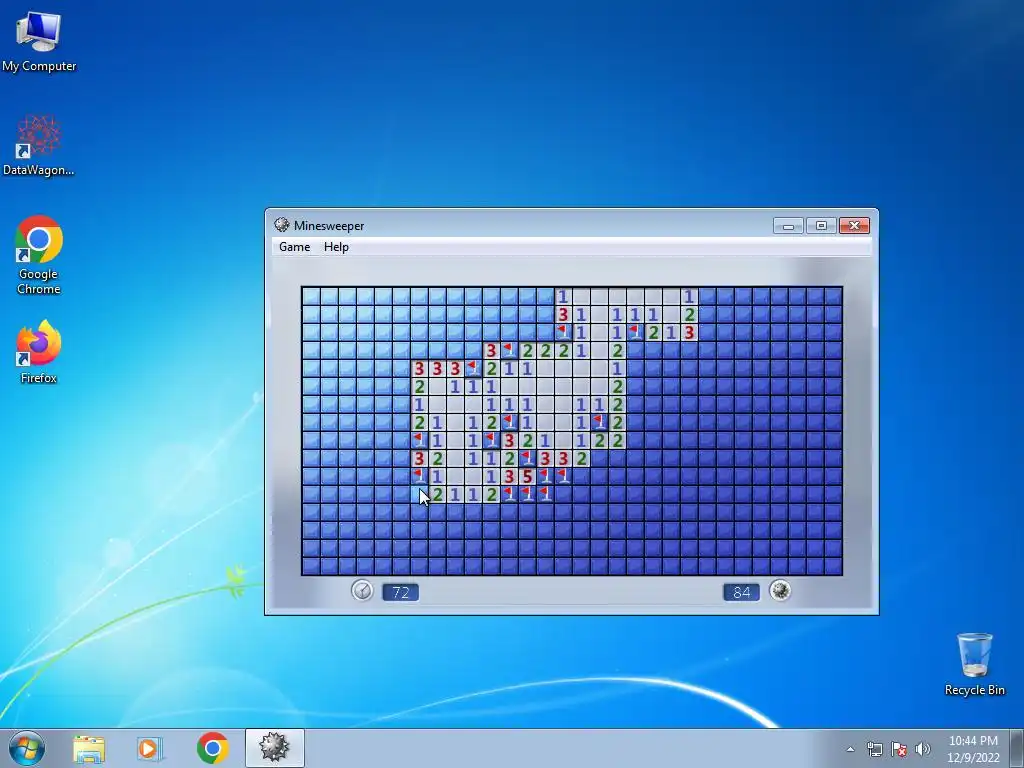Open the Windows Start menu
Screen dimensions: 1024x768
click(26, 748)
